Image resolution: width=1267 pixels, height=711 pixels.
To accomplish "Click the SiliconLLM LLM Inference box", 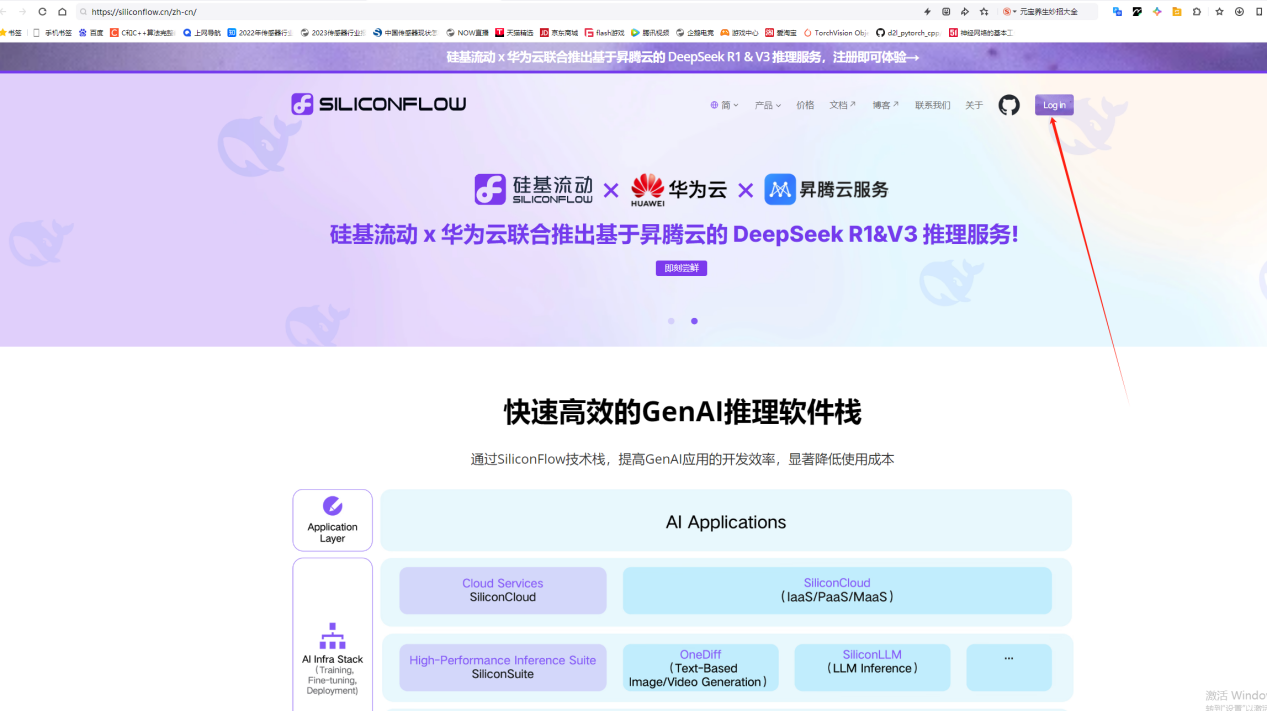I will click(872, 667).
